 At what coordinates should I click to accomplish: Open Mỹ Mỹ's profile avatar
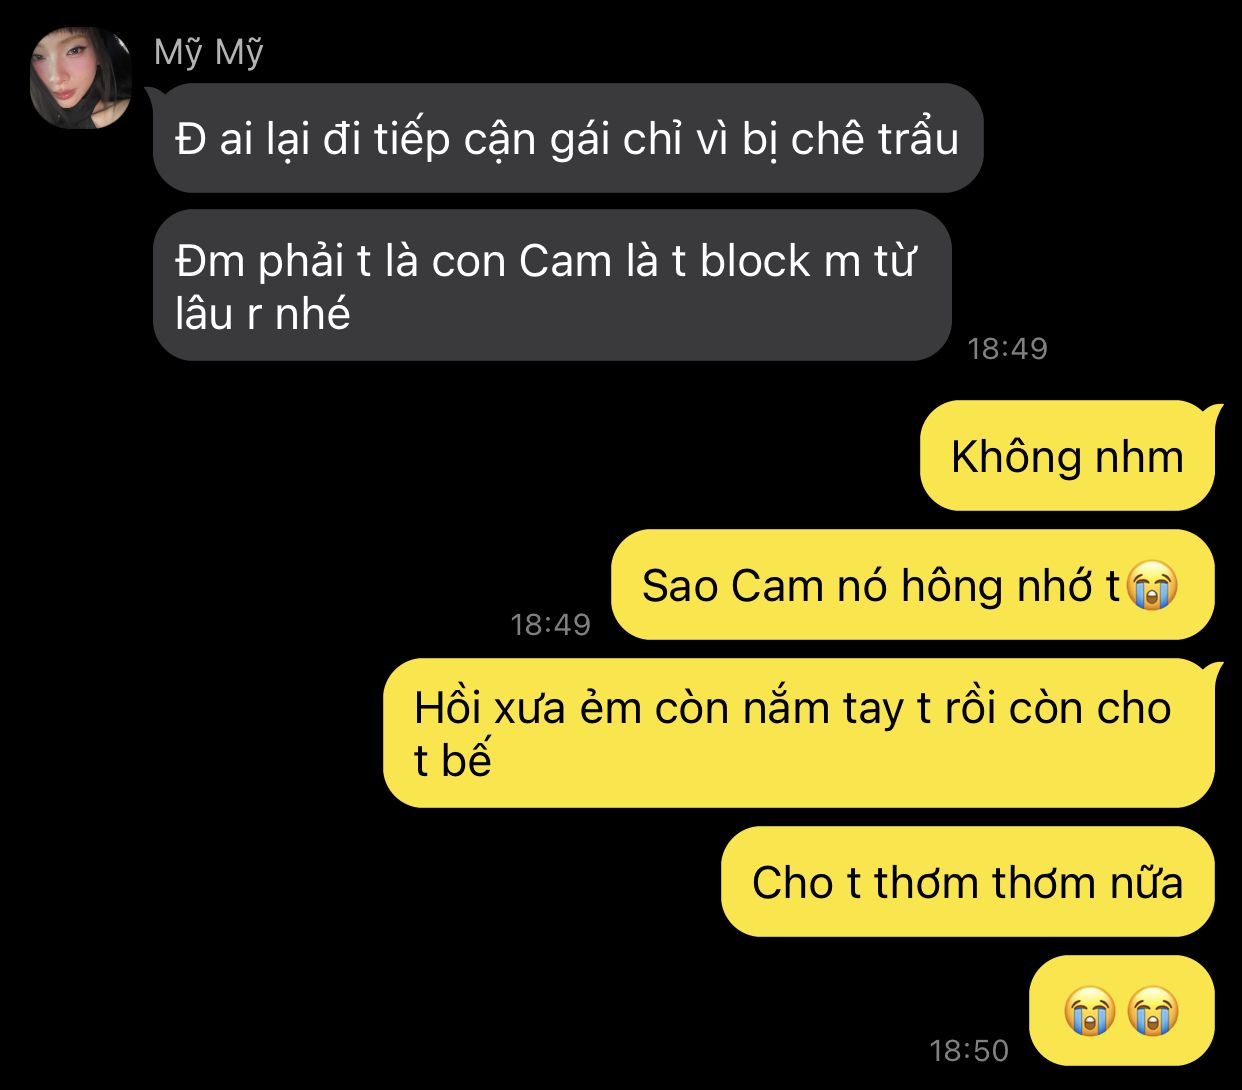click(81, 78)
